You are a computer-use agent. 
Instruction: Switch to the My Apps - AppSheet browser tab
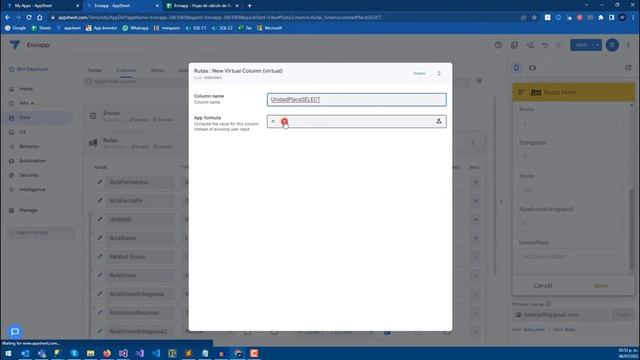point(42,6)
